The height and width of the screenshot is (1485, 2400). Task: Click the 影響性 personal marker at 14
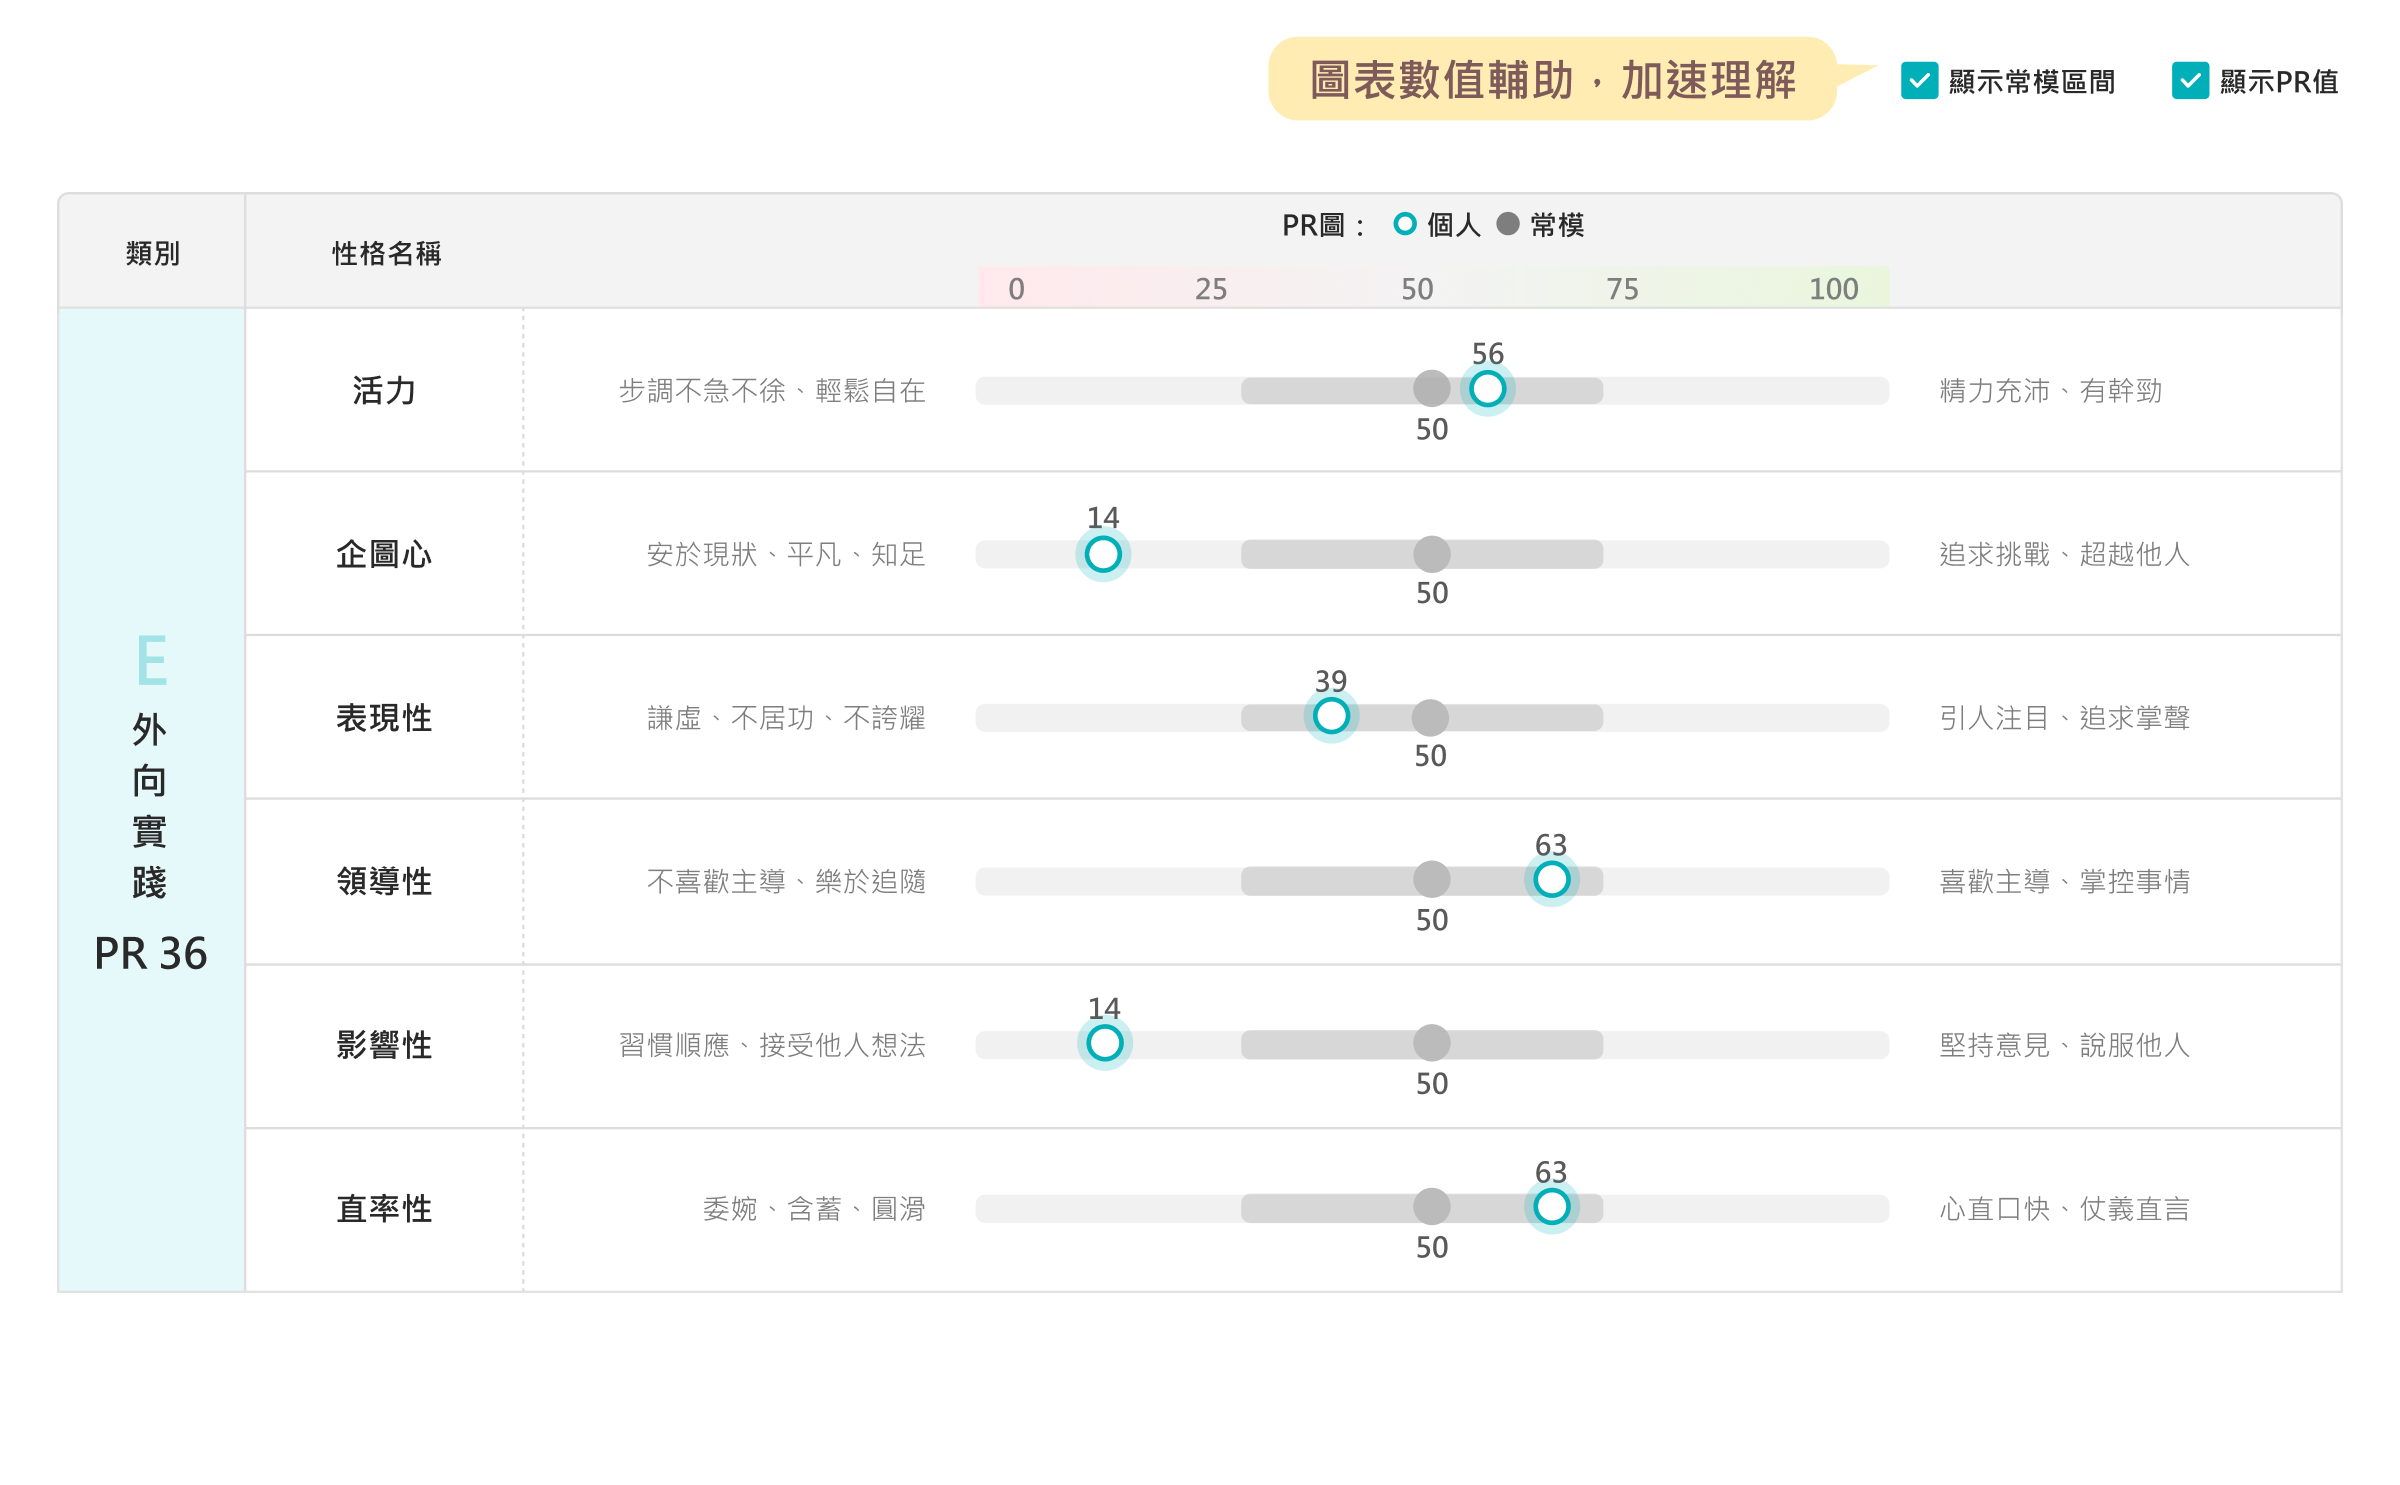coord(1104,1043)
